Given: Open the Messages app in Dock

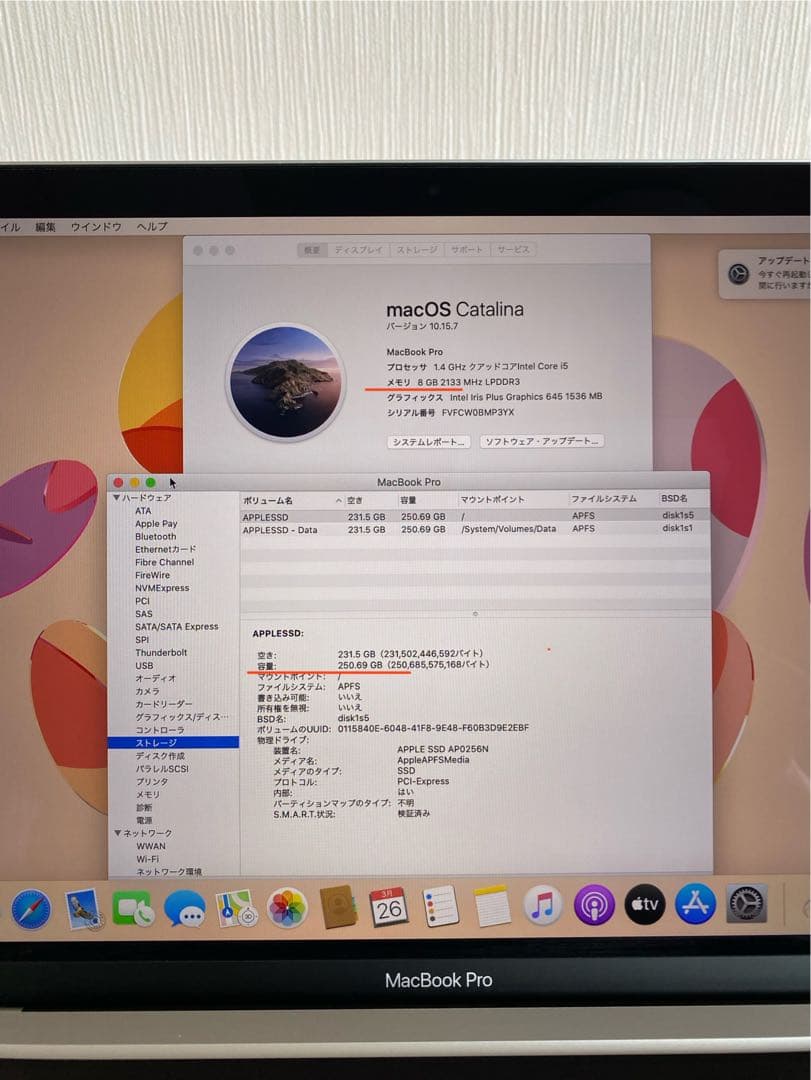Looking at the screenshot, I should coord(185,908).
